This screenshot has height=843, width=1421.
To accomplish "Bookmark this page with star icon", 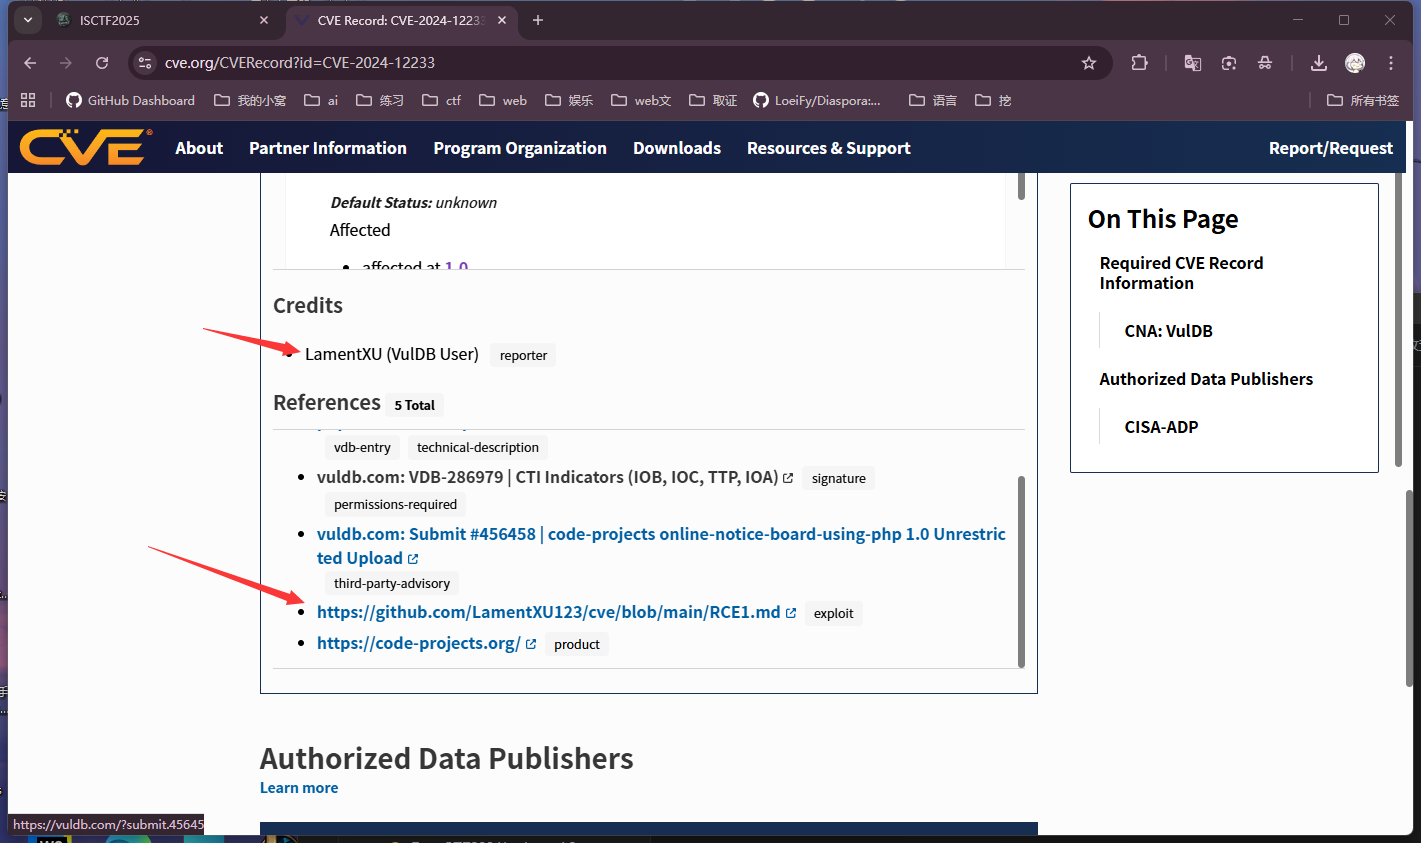I will click(1089, 63).
